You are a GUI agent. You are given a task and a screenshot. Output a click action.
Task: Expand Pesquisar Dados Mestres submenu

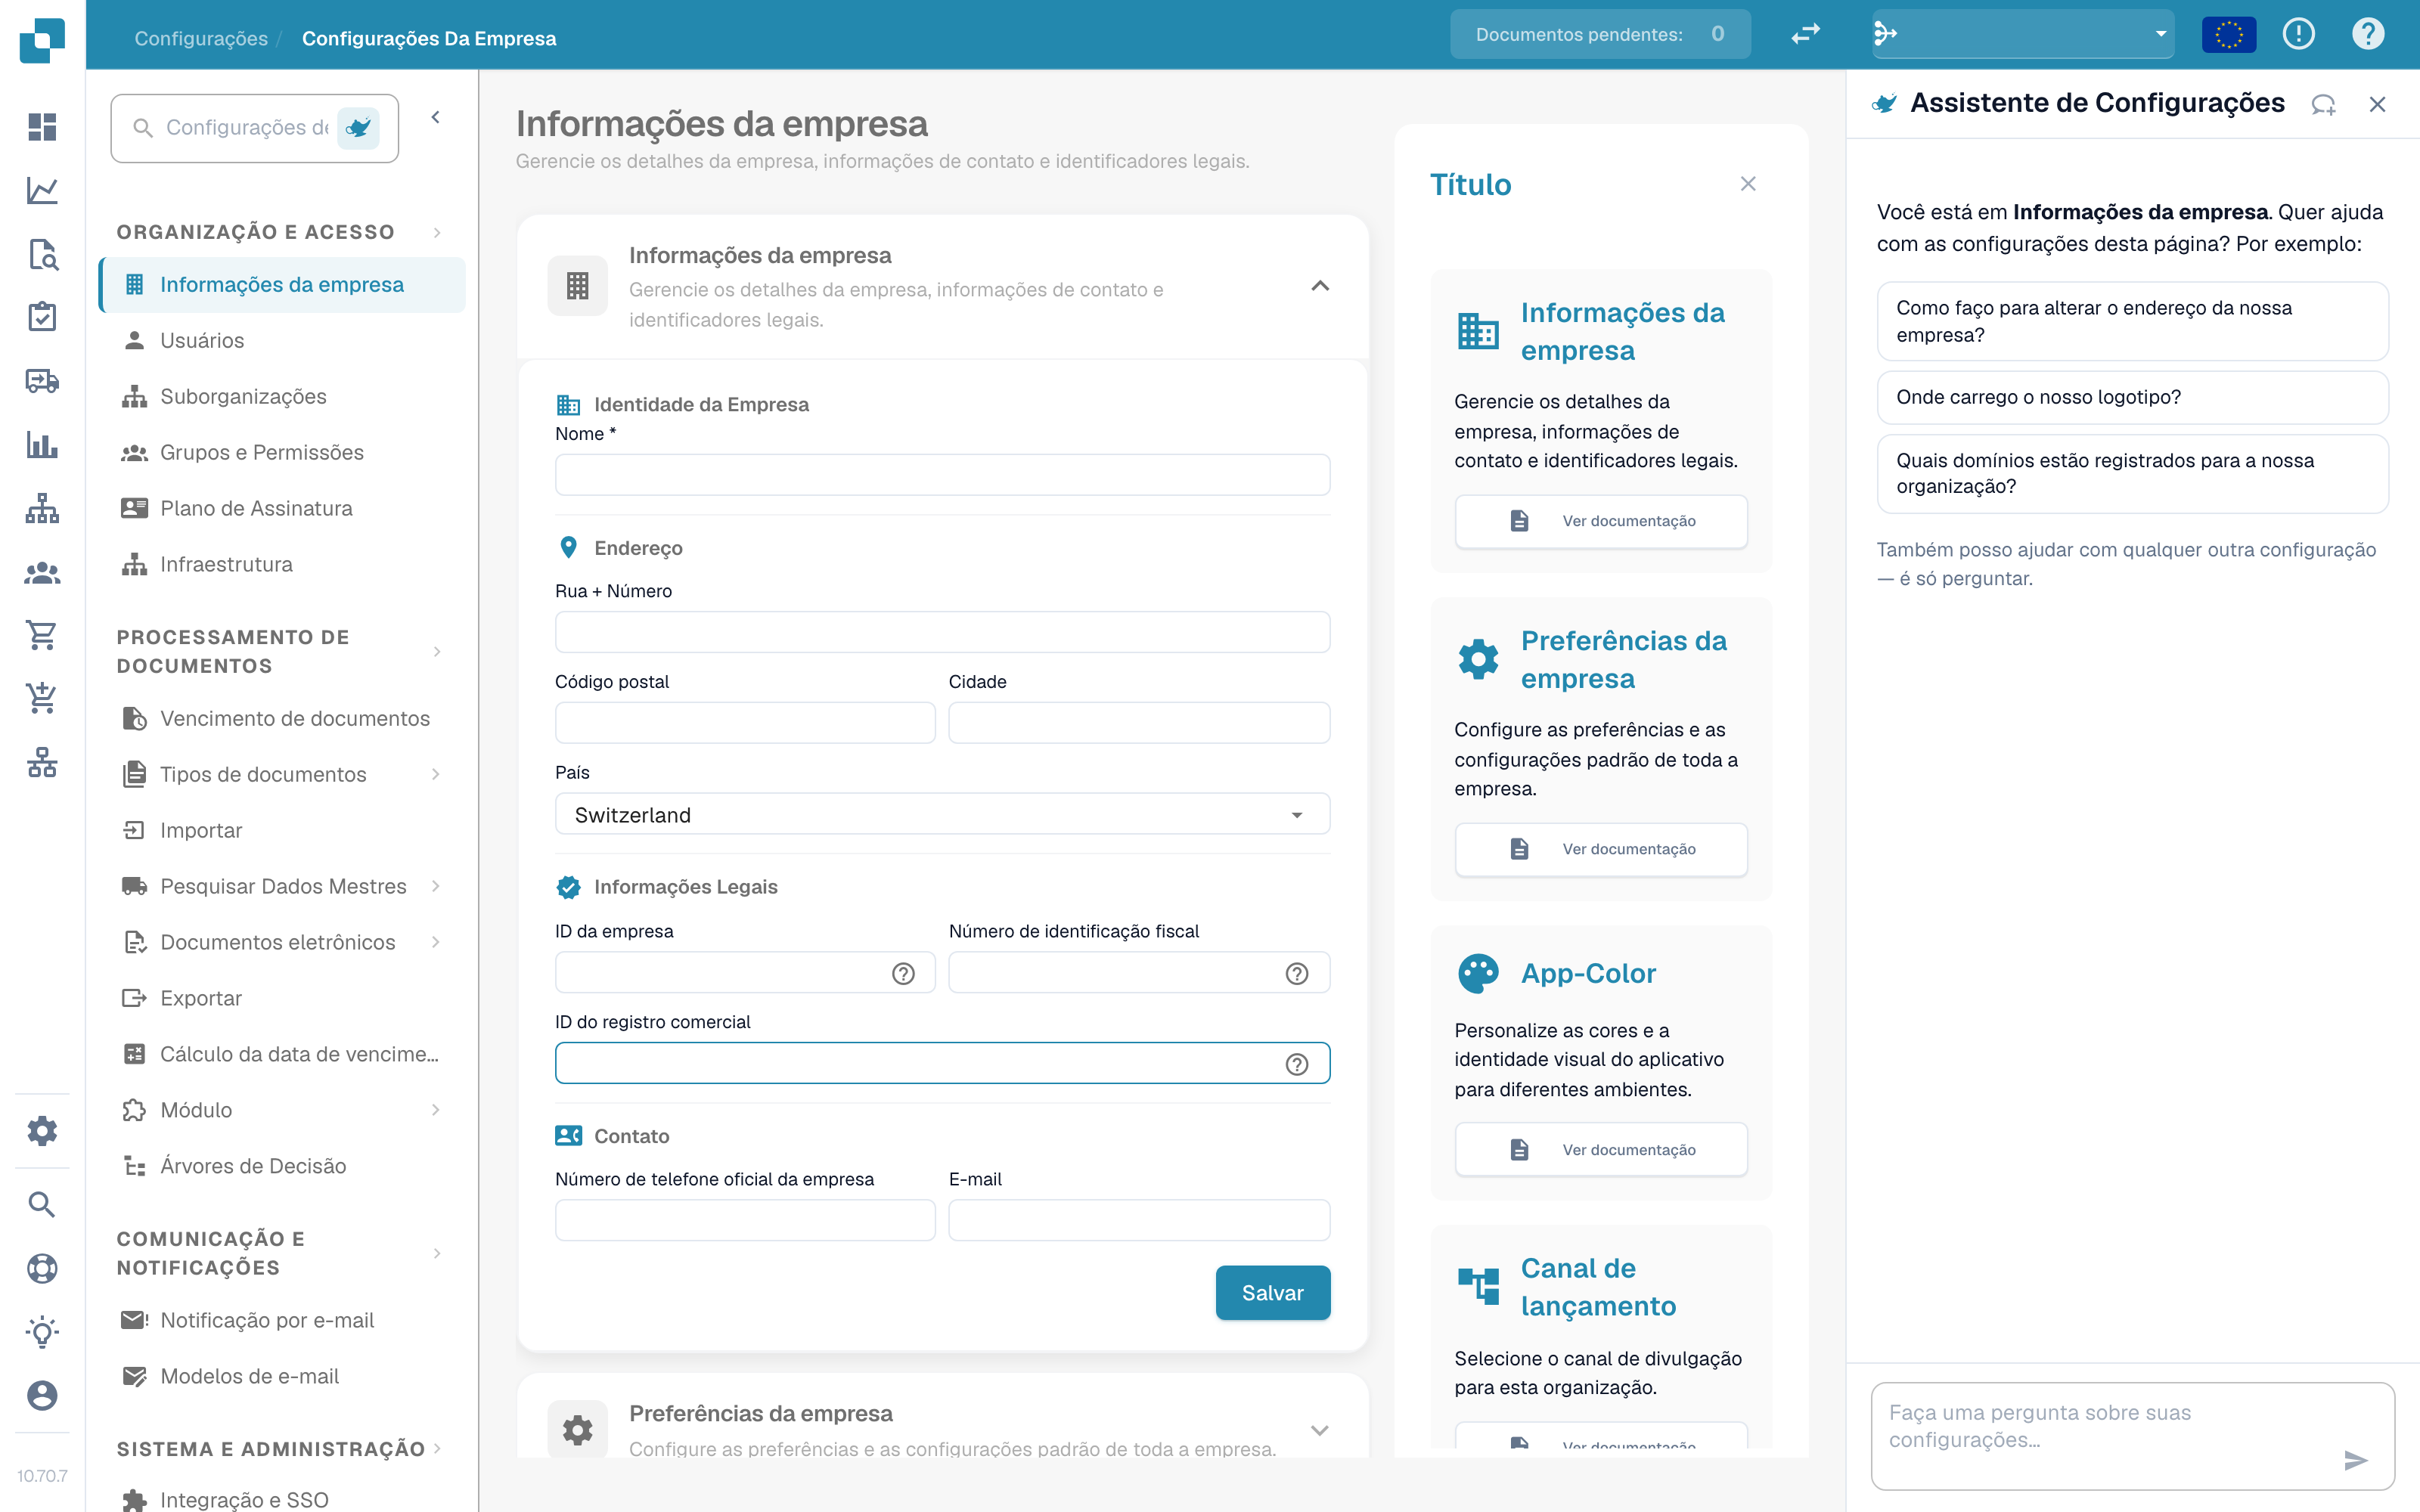coord(436,886)
